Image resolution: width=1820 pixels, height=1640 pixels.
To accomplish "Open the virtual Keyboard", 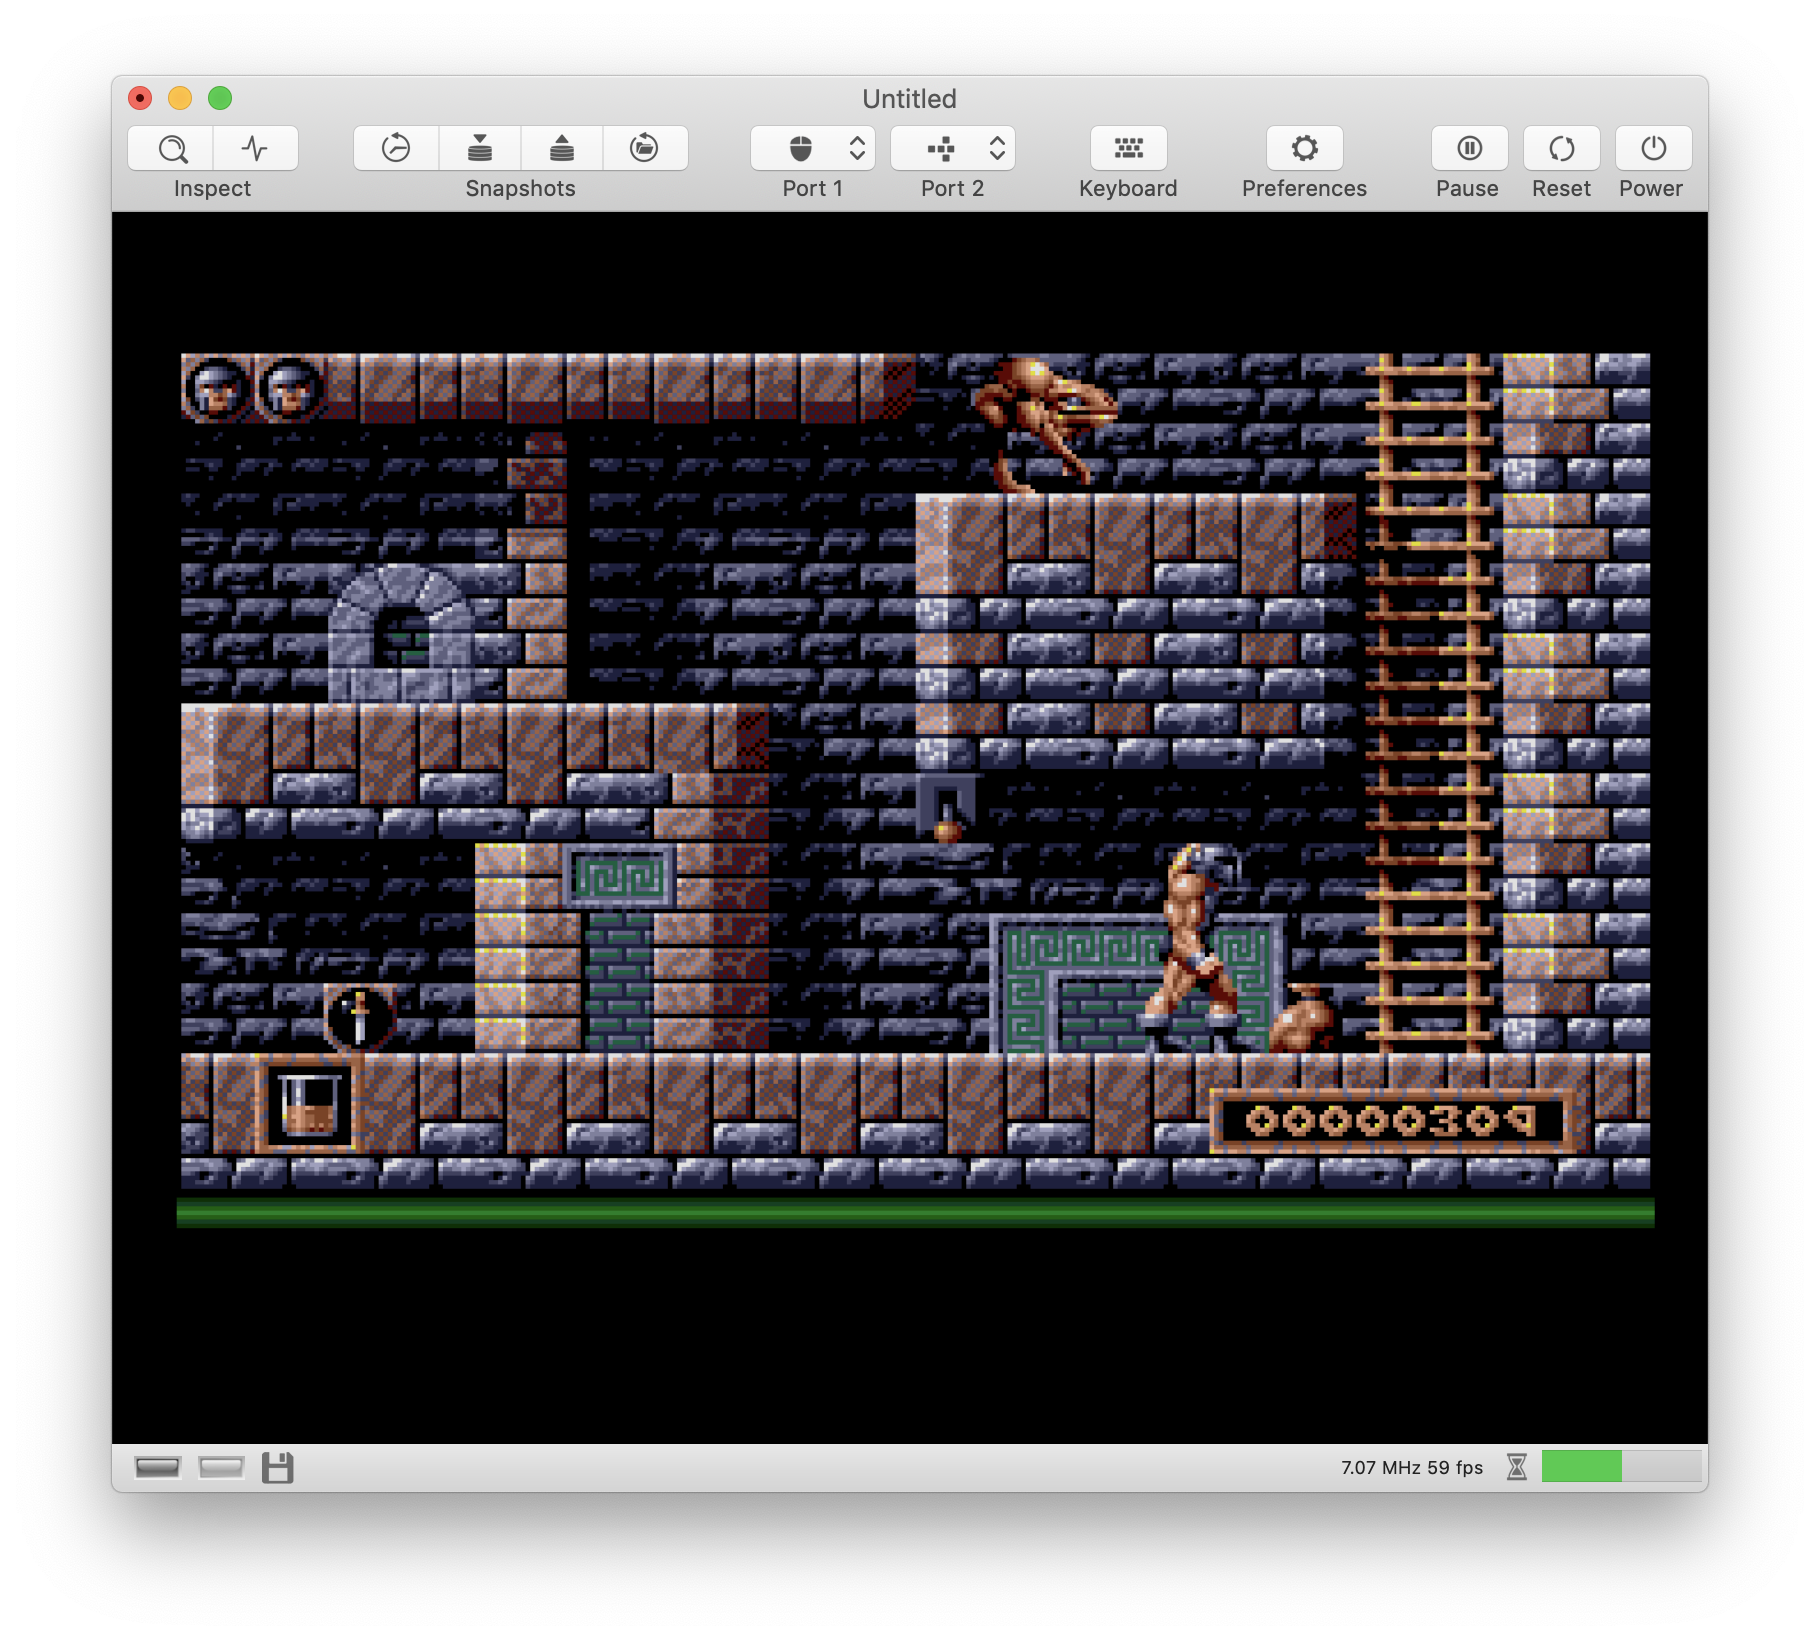I will pyautogui.click(x=1128, y=148).
